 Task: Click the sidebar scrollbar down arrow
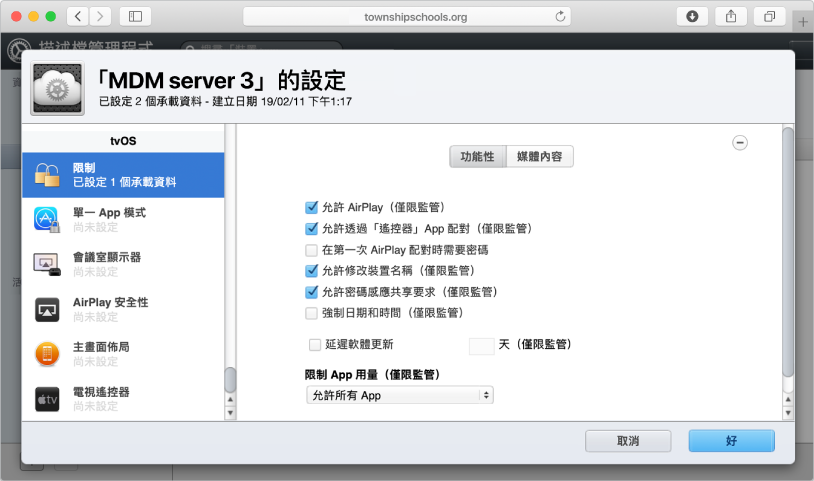tap(230, 413)
